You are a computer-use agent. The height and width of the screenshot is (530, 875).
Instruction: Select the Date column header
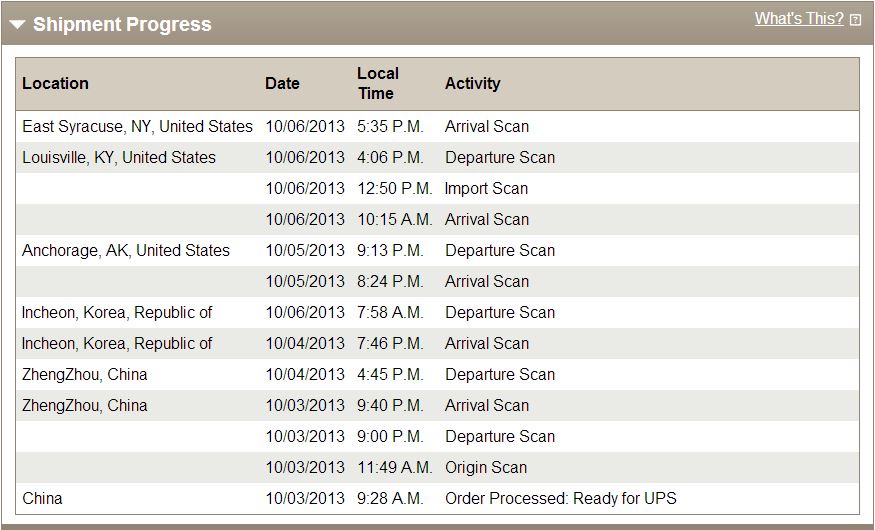point(282,83)
